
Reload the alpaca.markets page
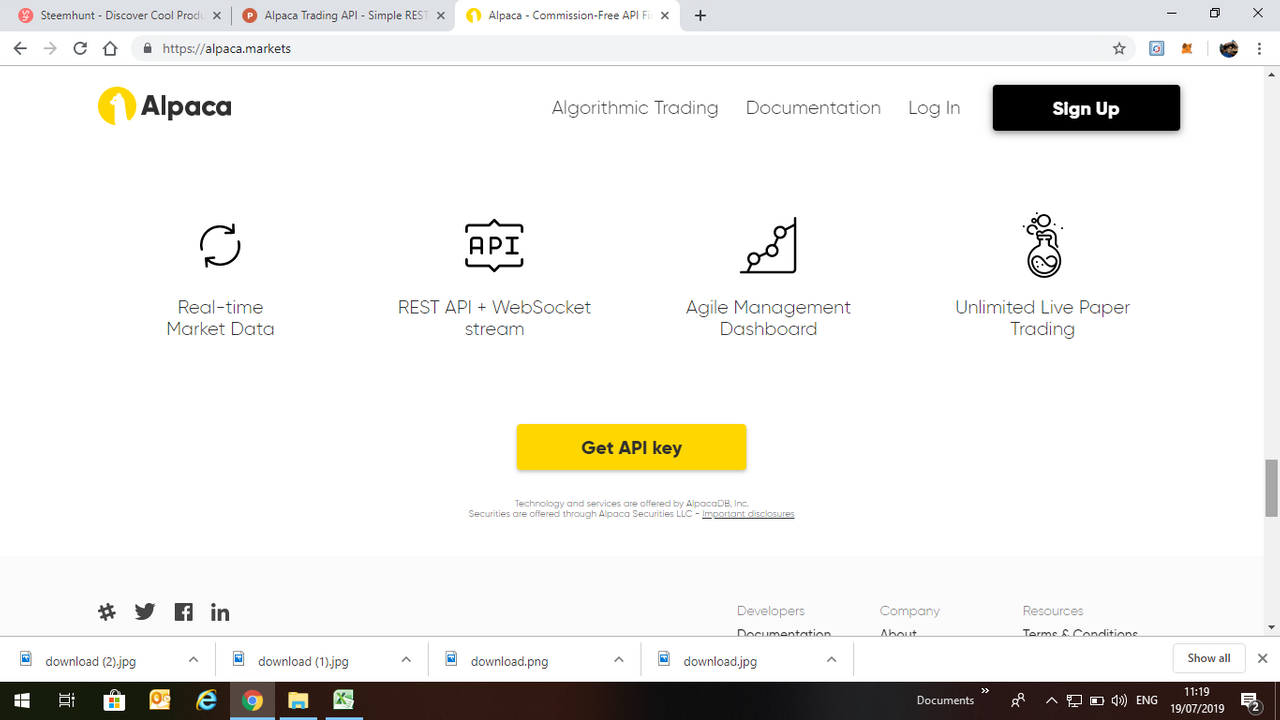tap(80, 48)
